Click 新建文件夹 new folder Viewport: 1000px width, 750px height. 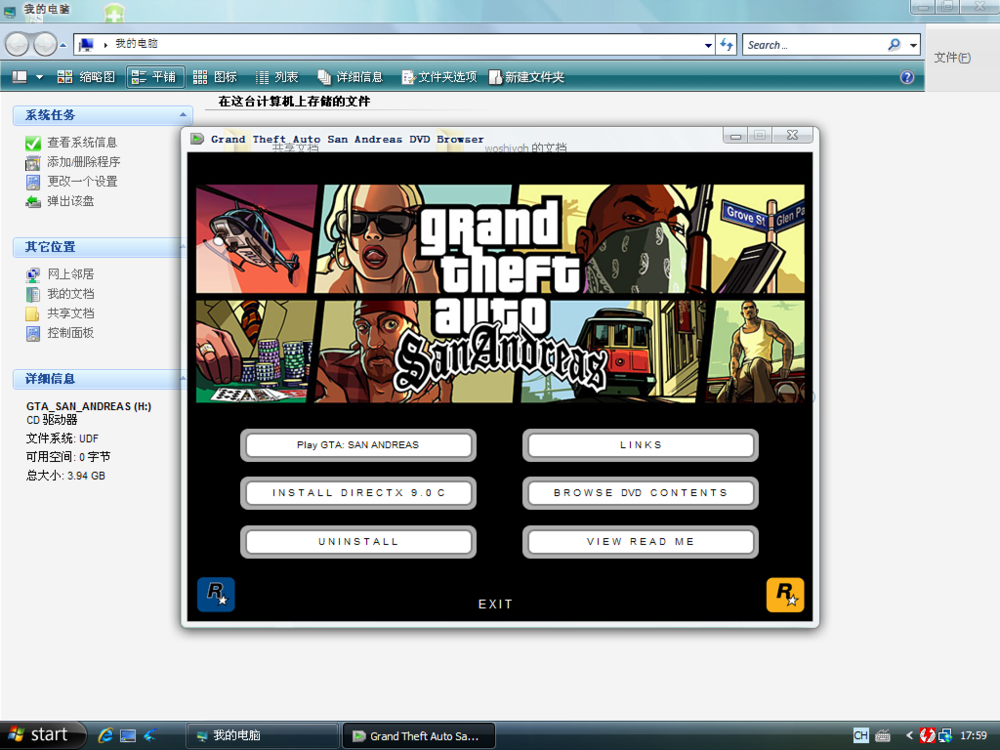tap(527, 77)
